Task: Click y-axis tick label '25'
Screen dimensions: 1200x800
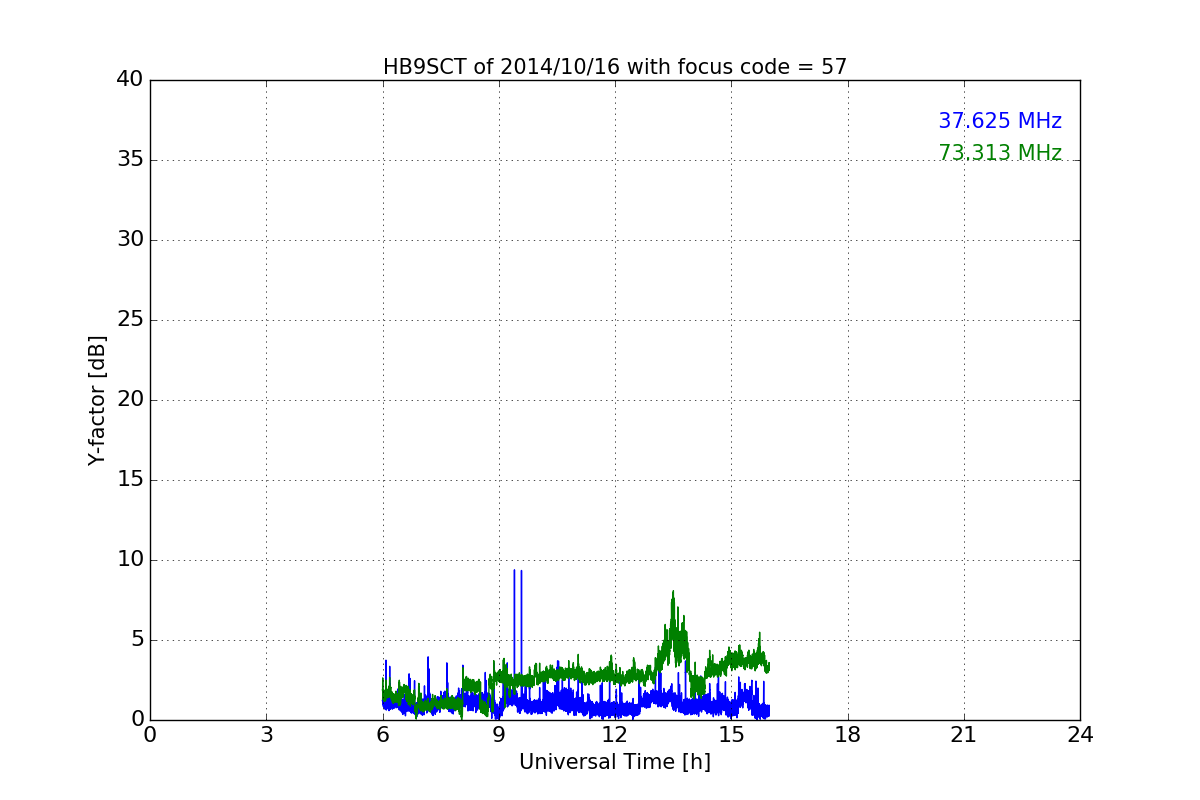Action: click(x=130, y=320)
